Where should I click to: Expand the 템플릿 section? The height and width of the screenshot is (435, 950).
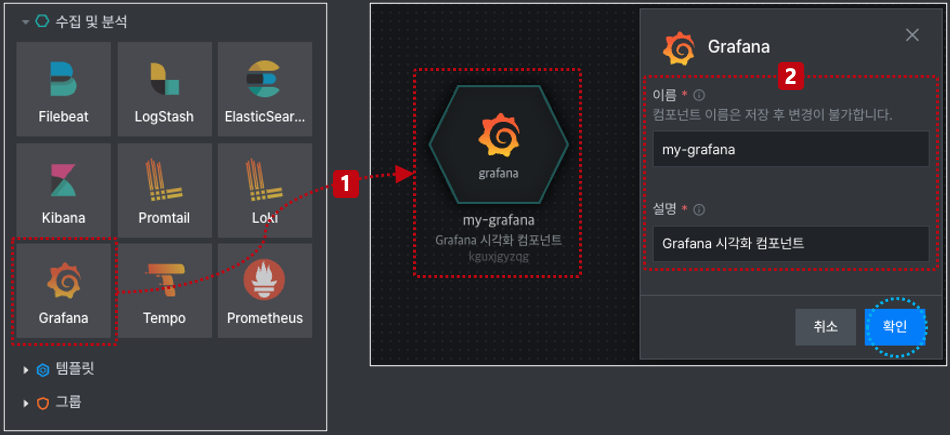point(25,370)
